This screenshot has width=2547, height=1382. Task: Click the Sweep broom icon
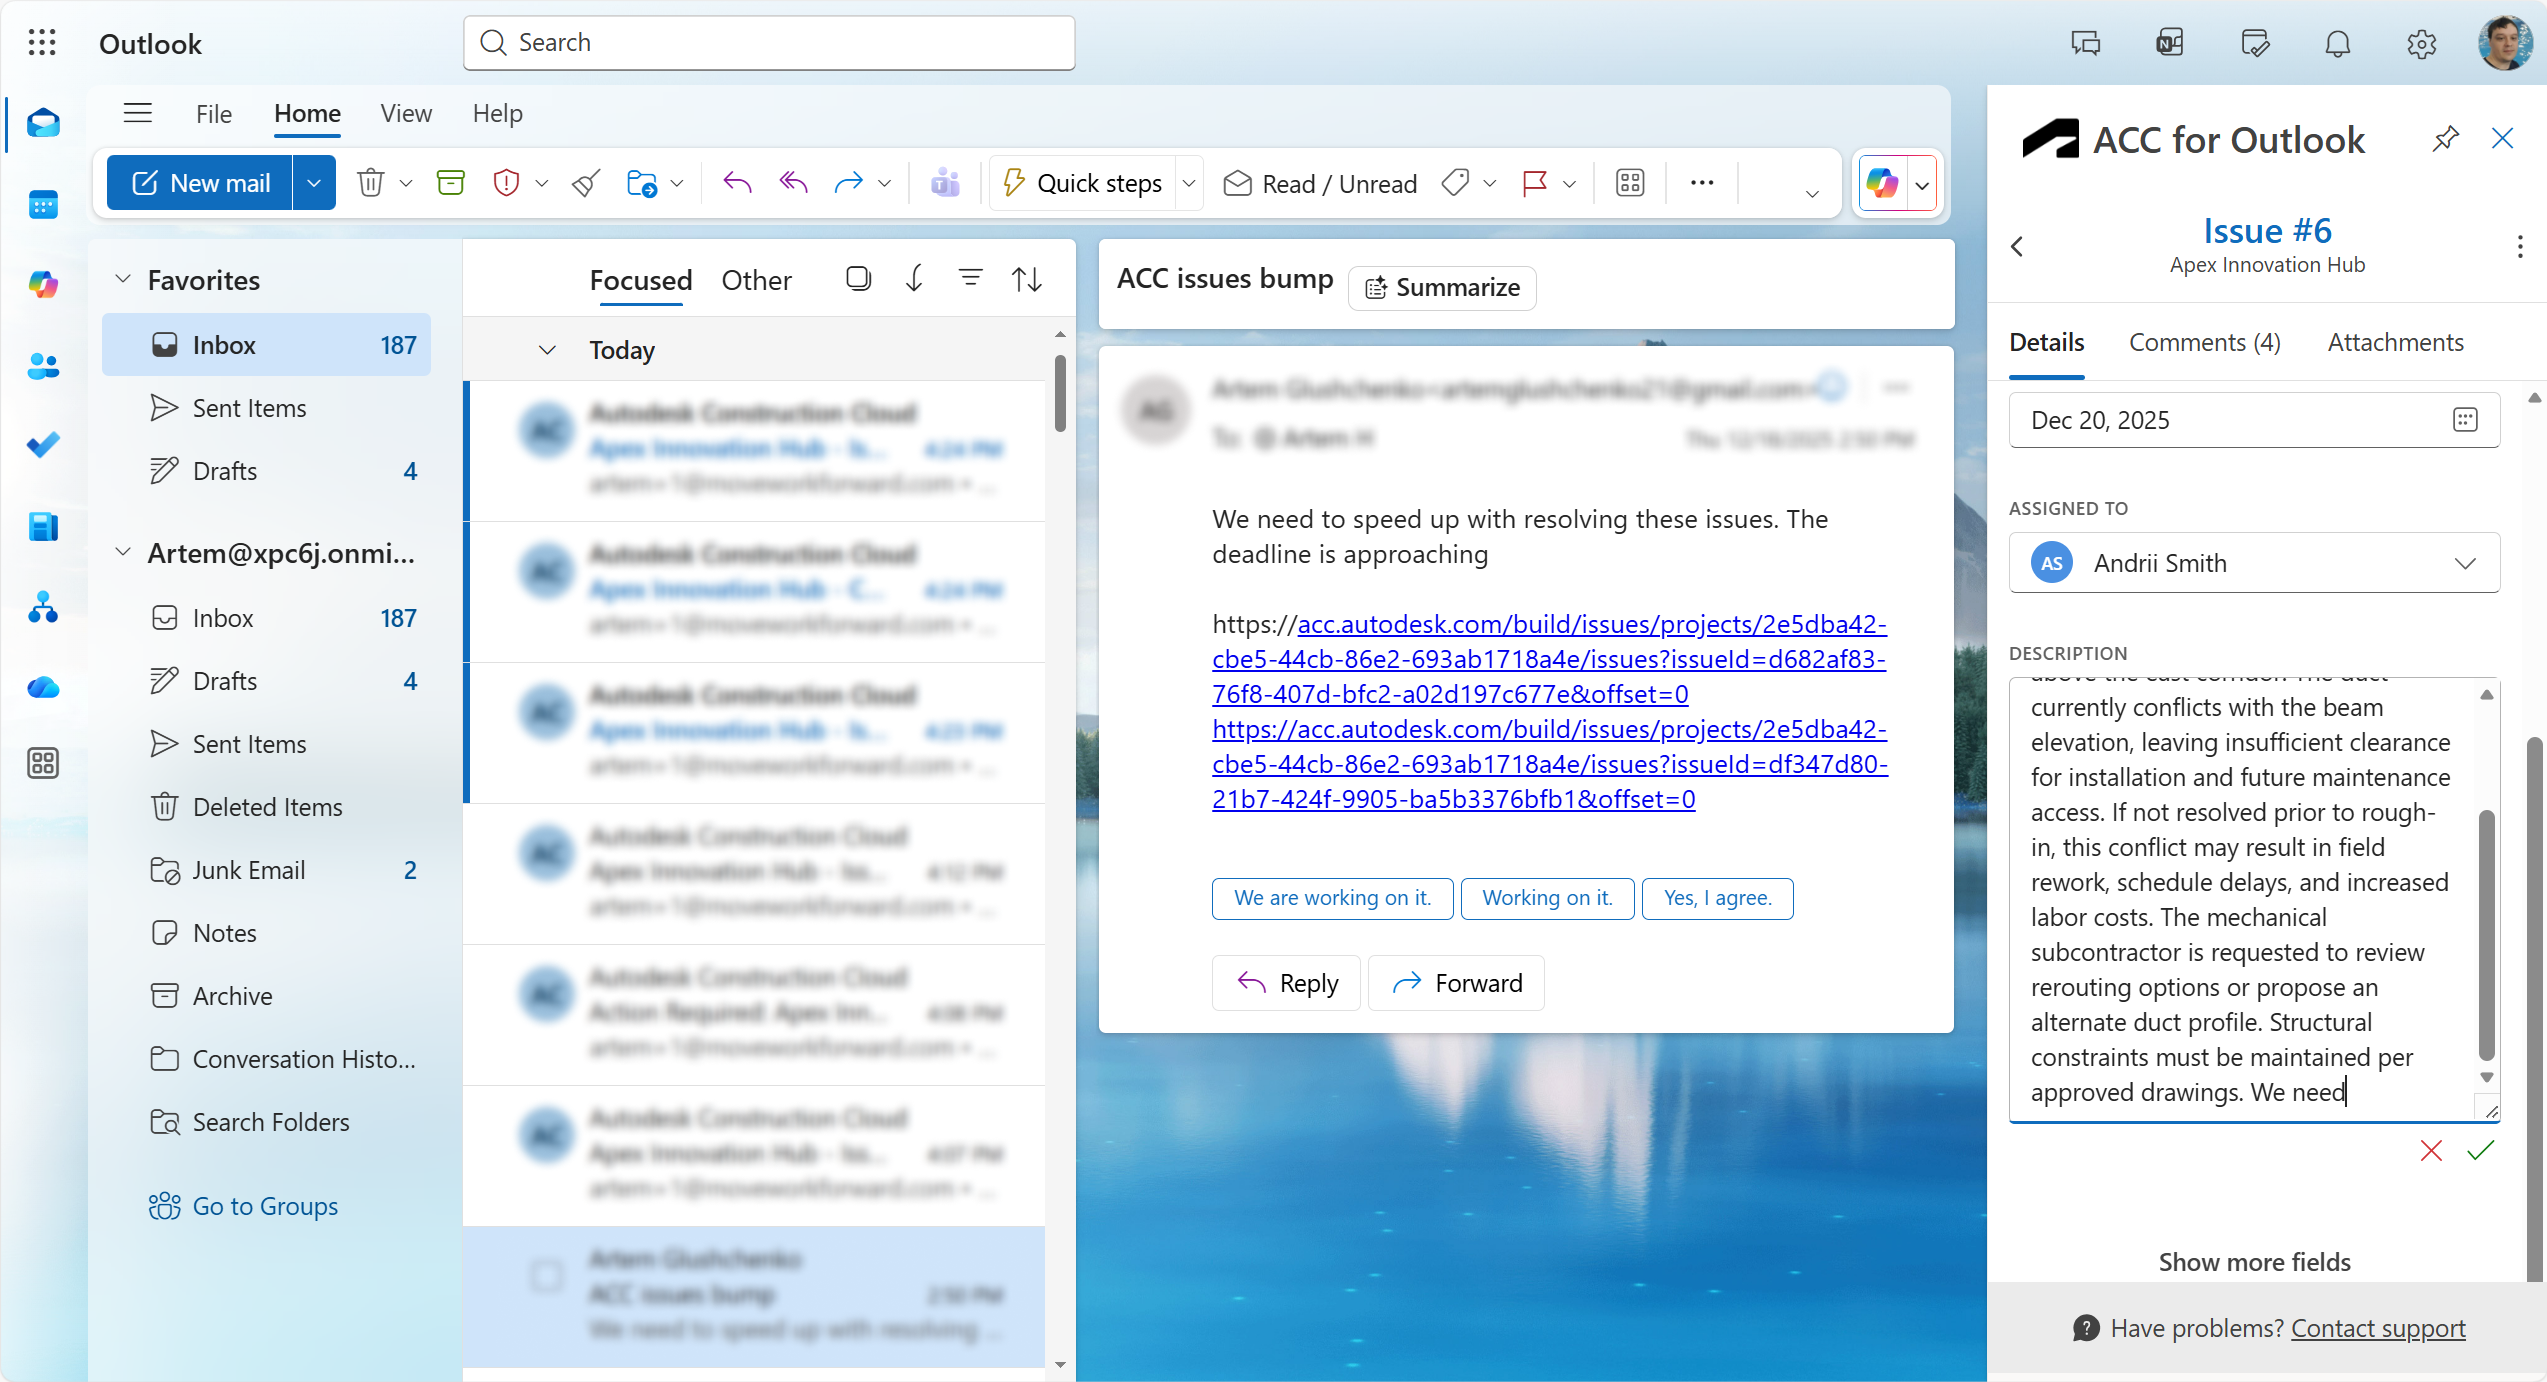coord(586,183)
